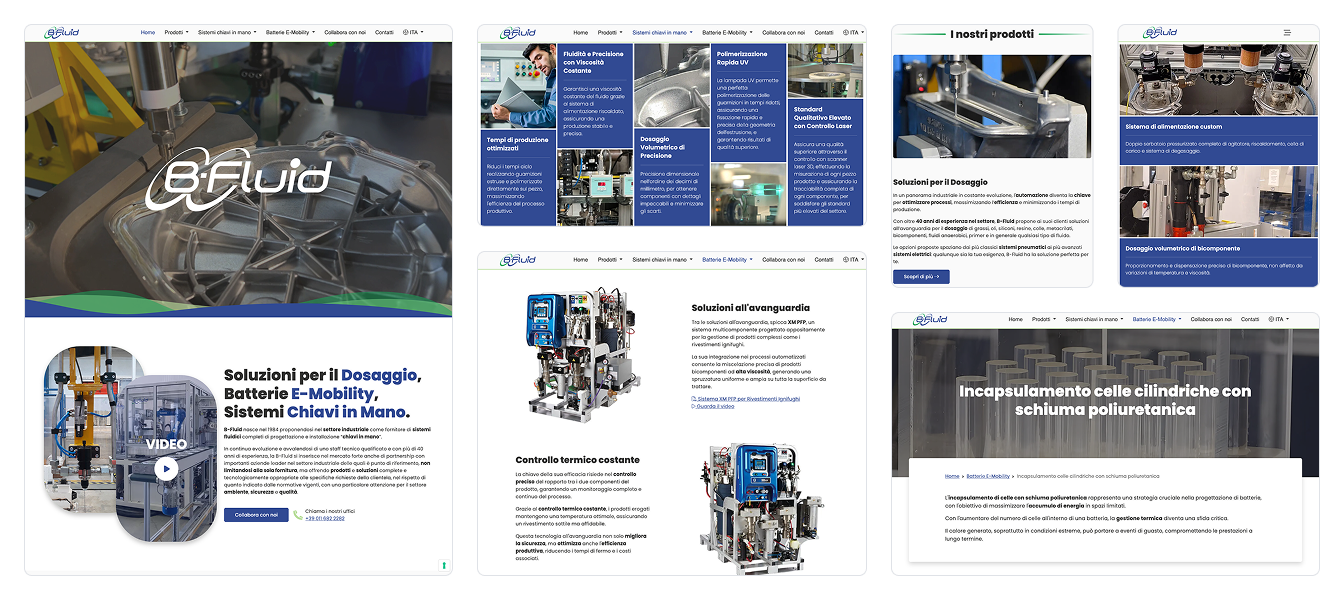Select Collabora con noi on Polimerizzazione Rapida UV page
Image resolution: width=1344 pixels, height=600 pixels.
tap(783, 33)
